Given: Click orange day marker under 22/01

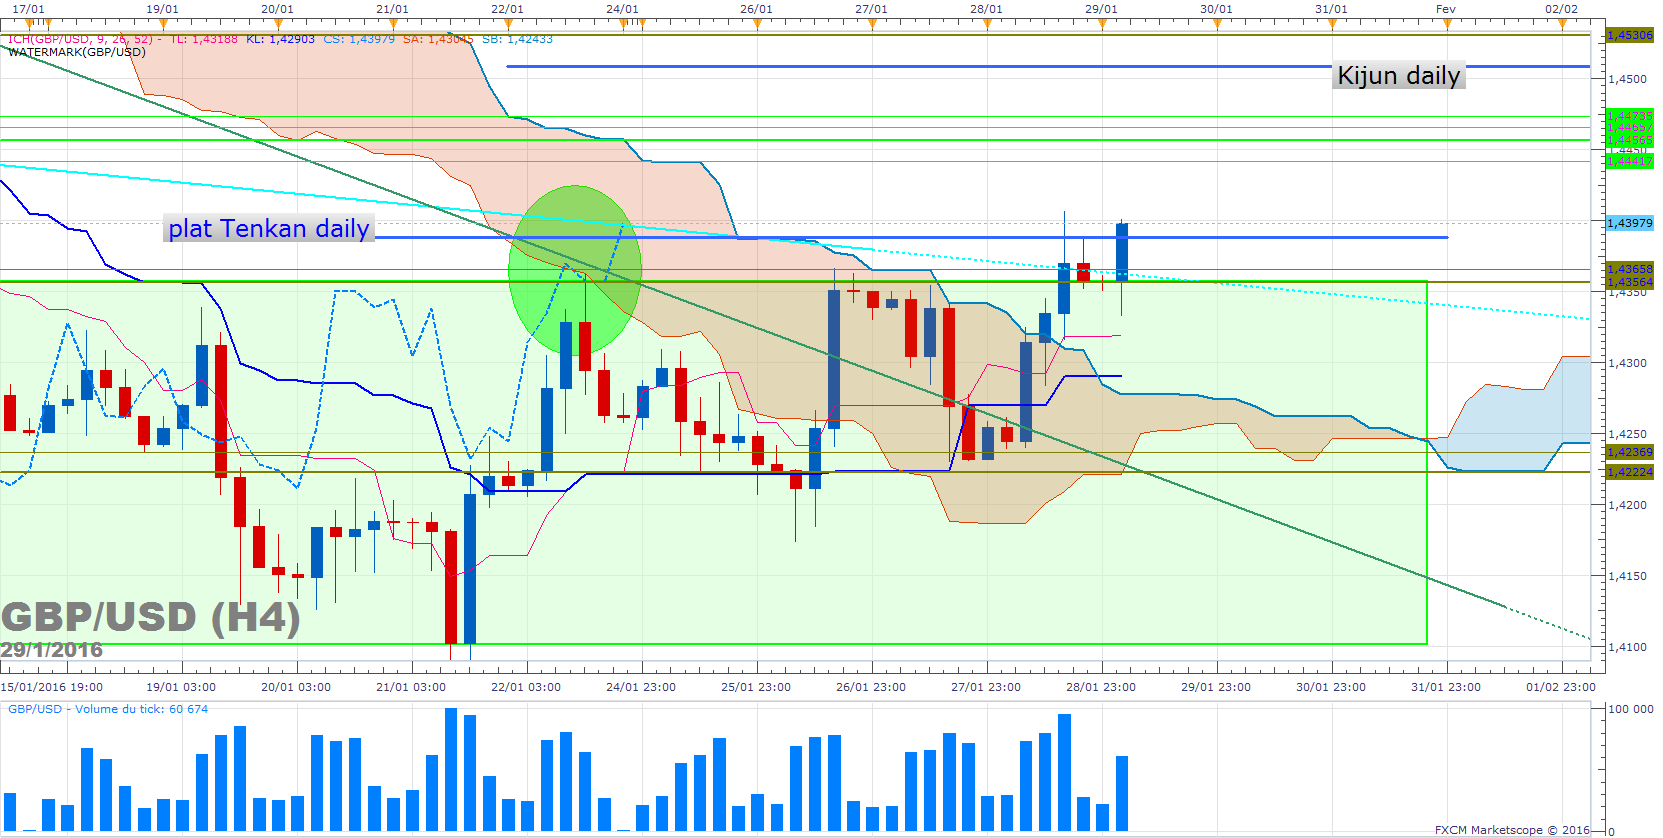Looking at the screenshot, I should click(508, 23).
